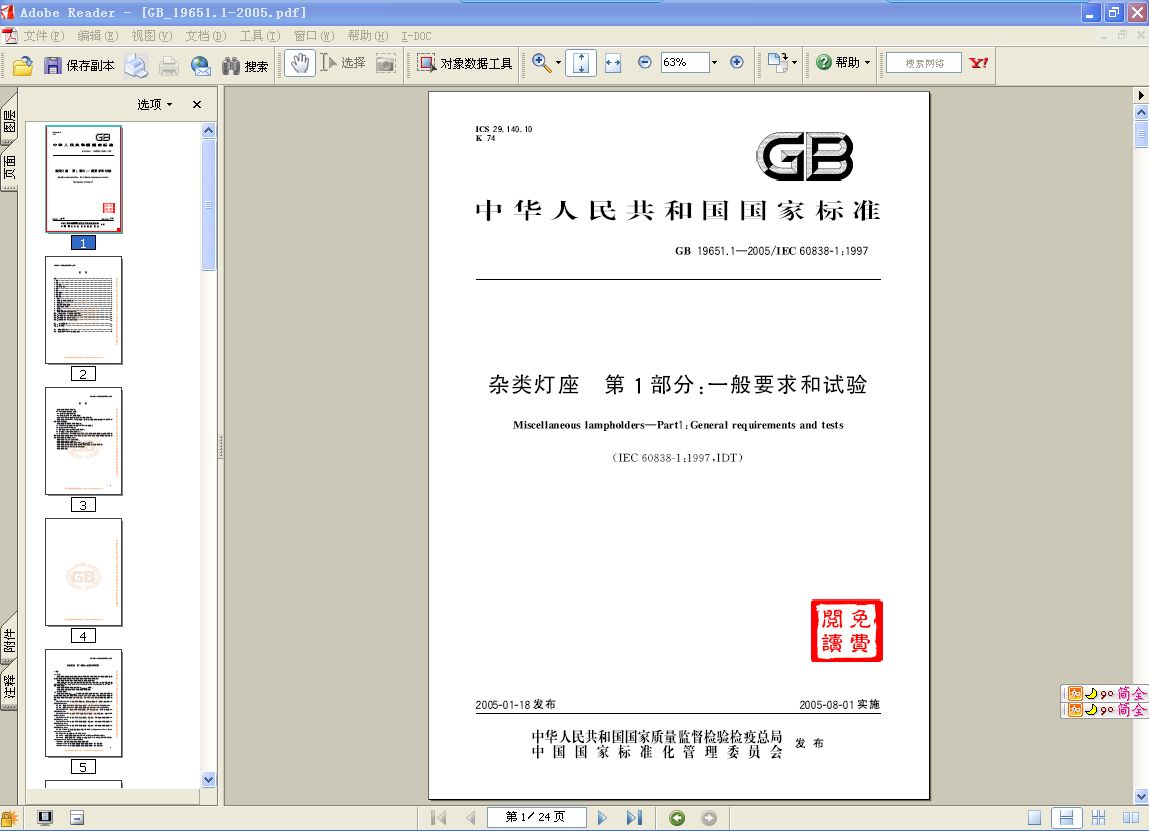Expand the zoom percentage dropdown
The width and height of the screenshot is (1149, 831).
click(x=714, y=62)
